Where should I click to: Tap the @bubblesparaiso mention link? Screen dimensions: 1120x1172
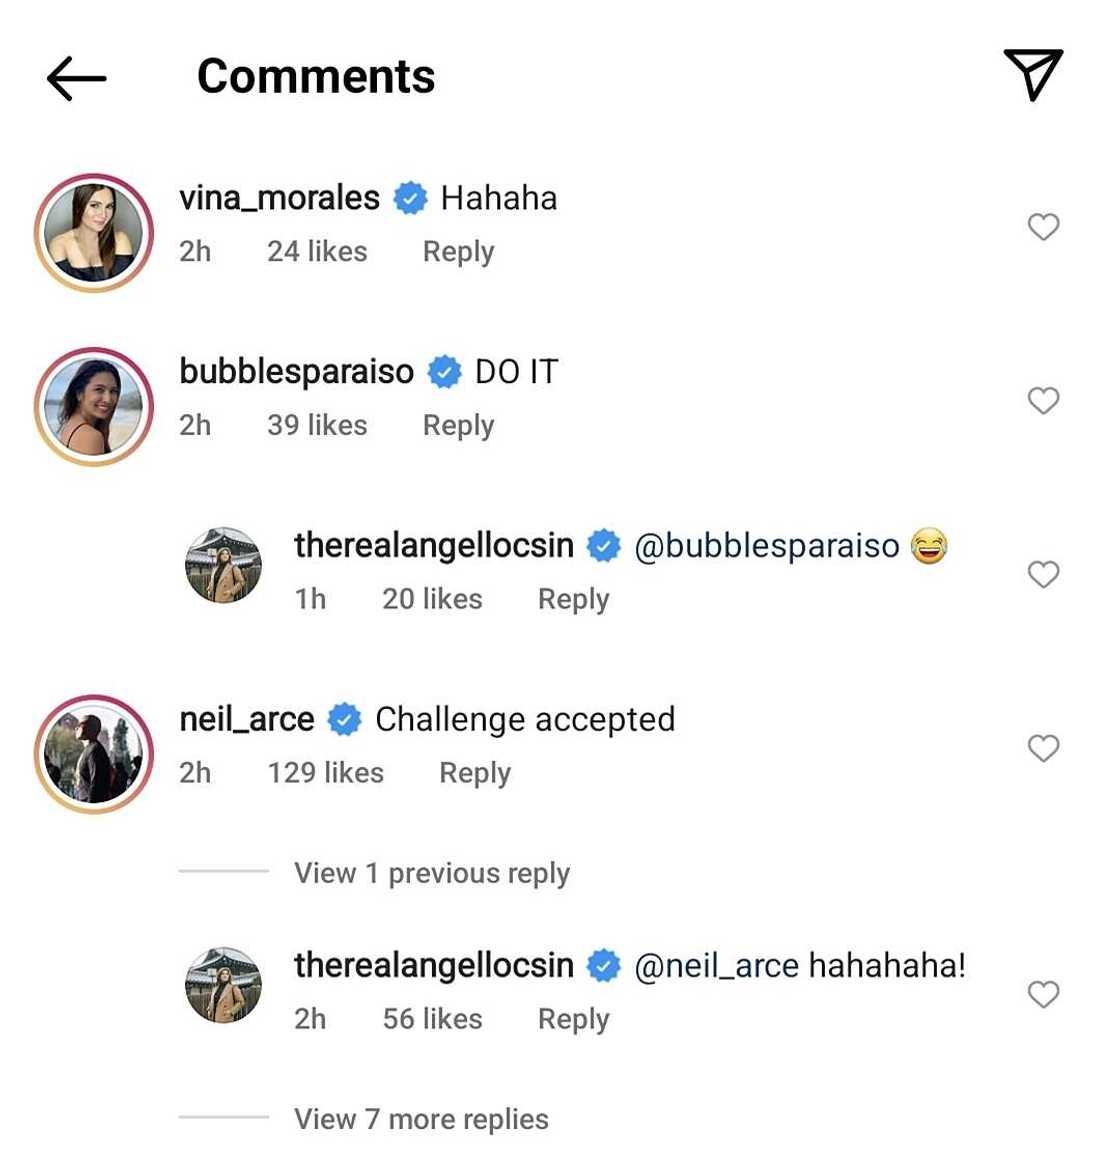(x=767, y=546)
